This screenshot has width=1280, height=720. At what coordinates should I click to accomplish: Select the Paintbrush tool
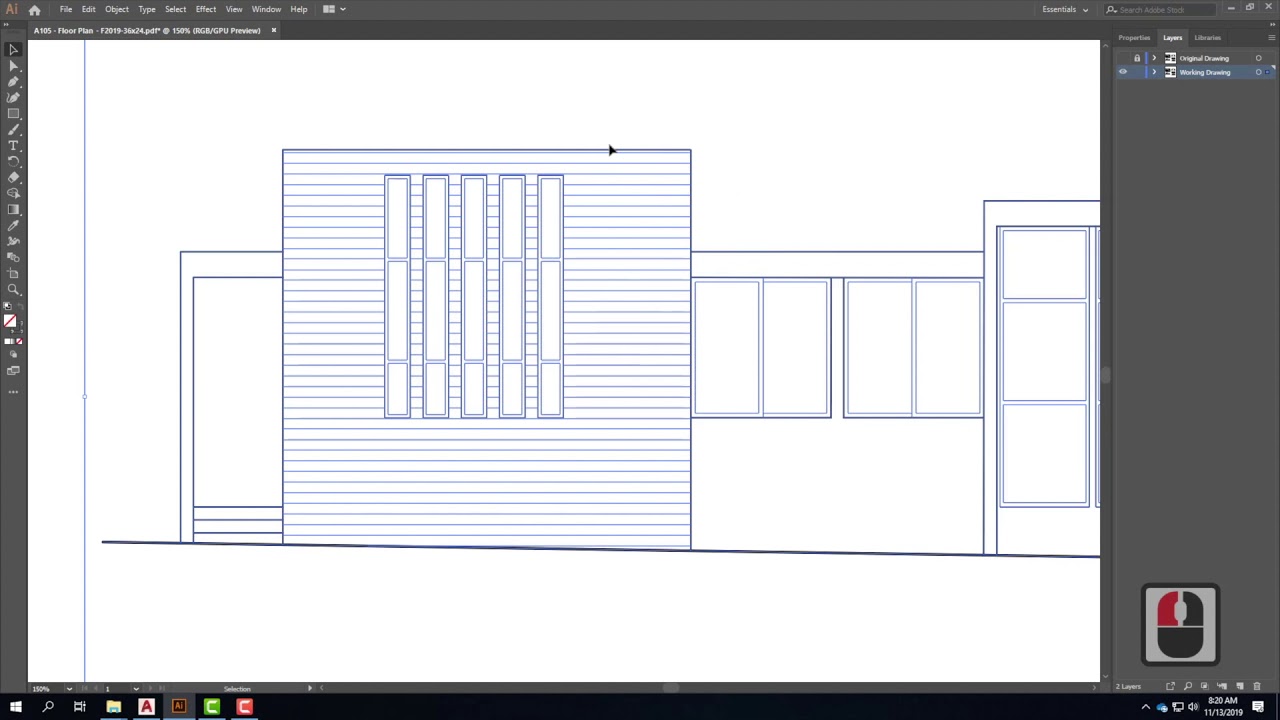click(13, 129)
